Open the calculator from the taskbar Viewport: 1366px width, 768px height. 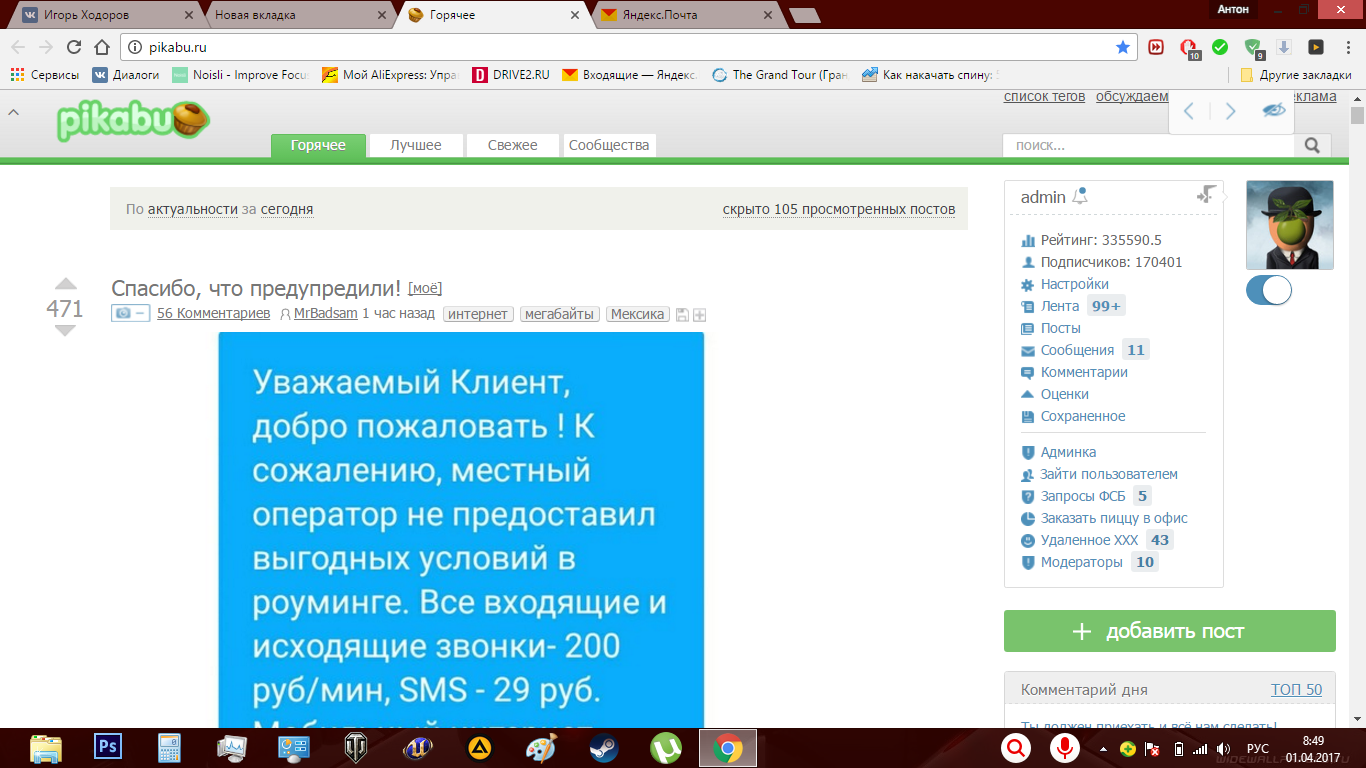point(169,748)
